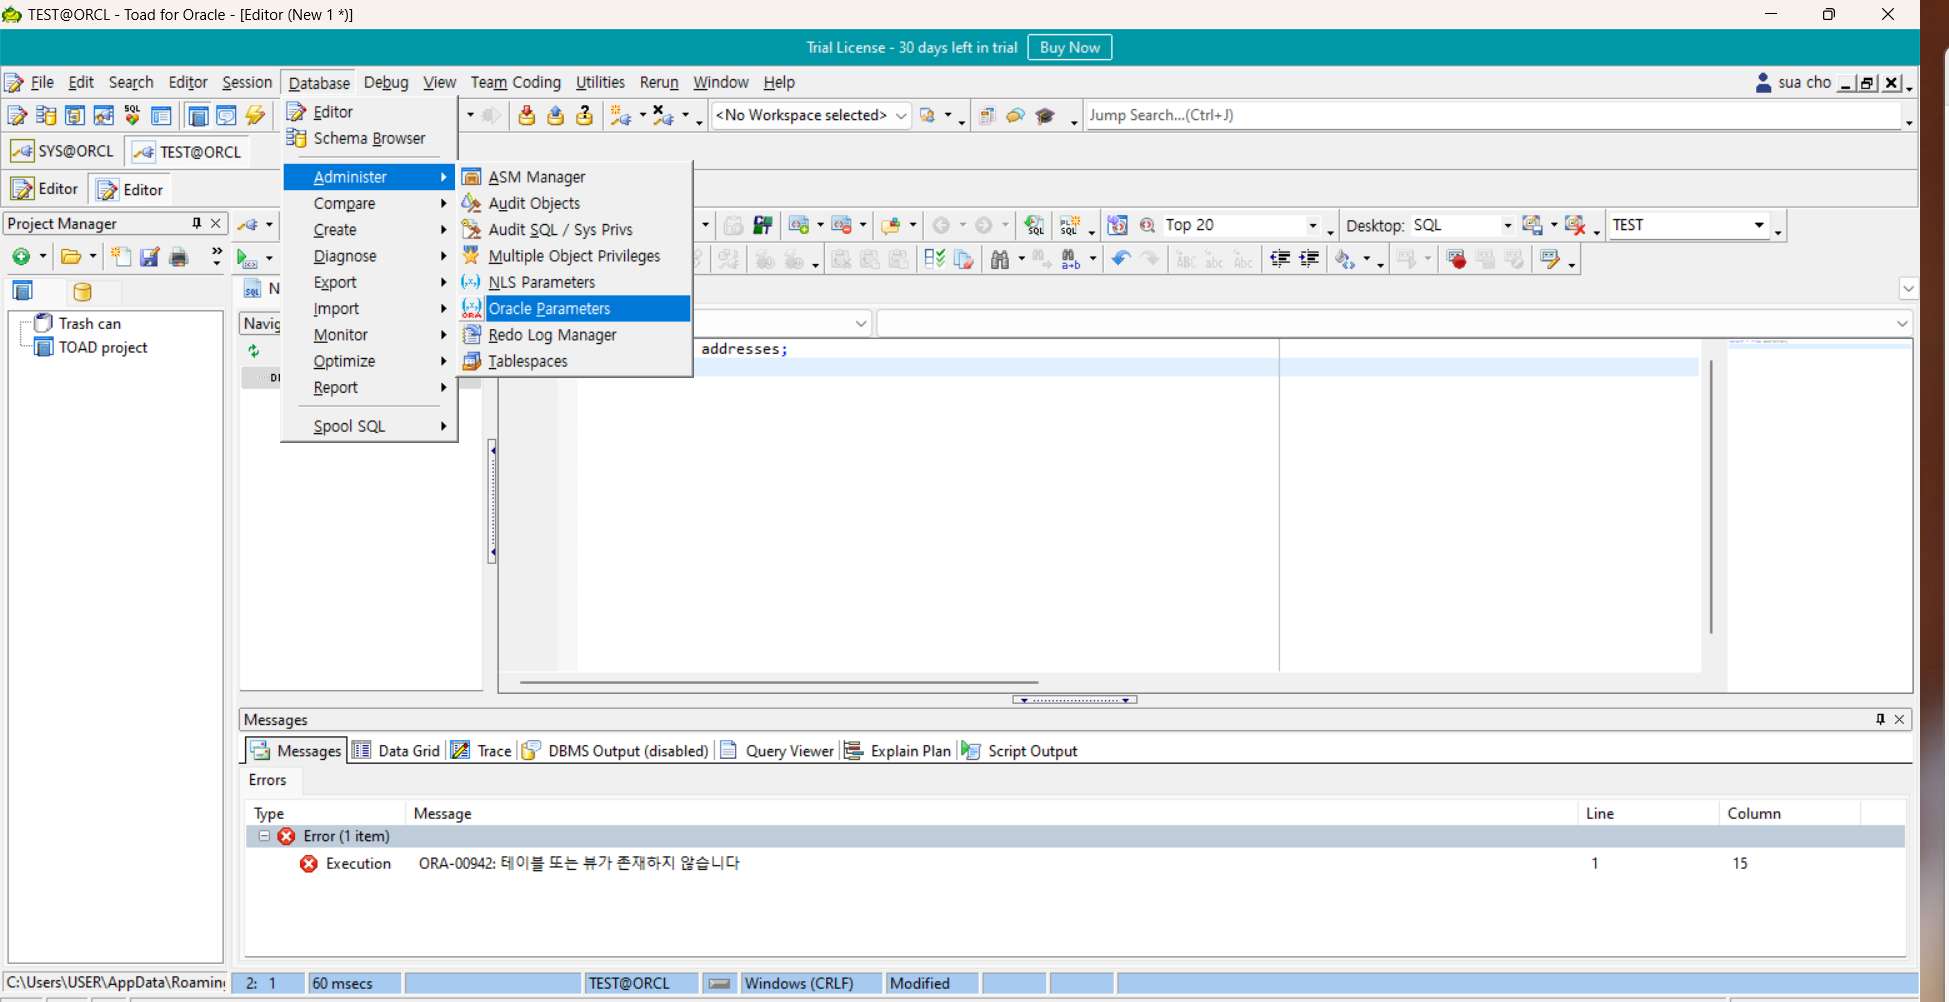This screenshot has height=1002, width=1949.
Task: Open new Editor from main toolbar icon
Action: point(17,116)
